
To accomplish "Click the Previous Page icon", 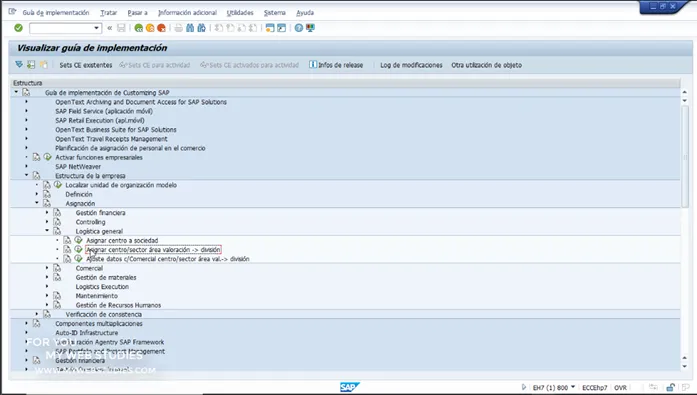I will (x=230, y=28).
